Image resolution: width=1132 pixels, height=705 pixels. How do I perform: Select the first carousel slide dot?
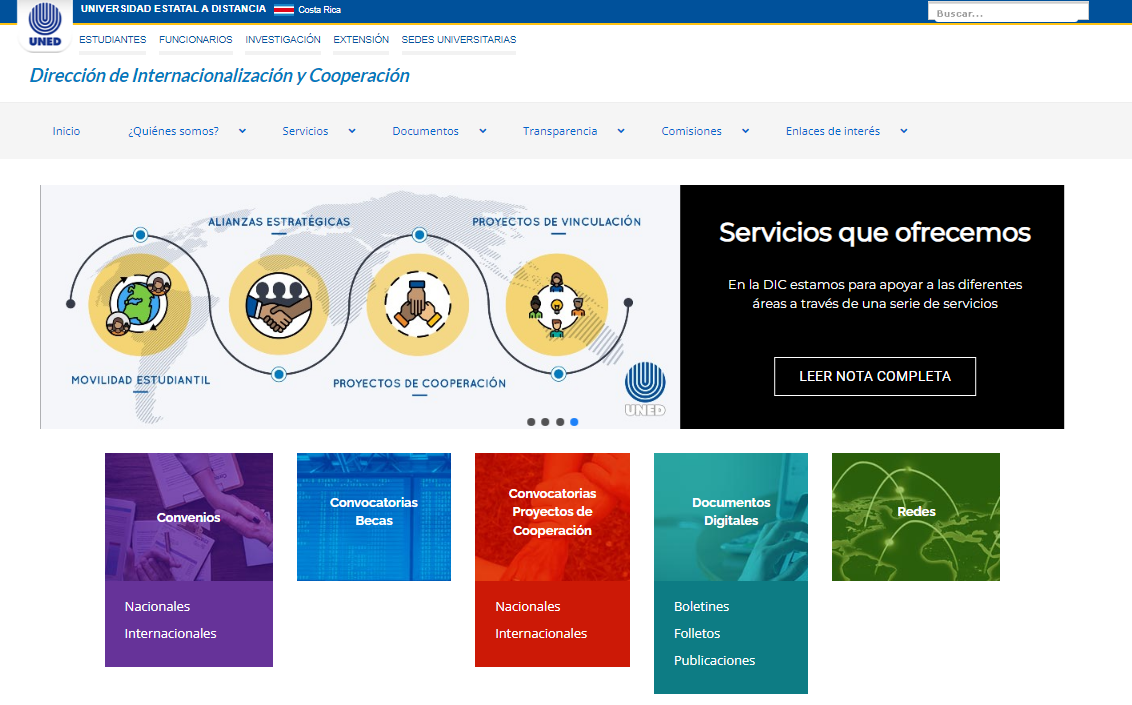point(531,422)
